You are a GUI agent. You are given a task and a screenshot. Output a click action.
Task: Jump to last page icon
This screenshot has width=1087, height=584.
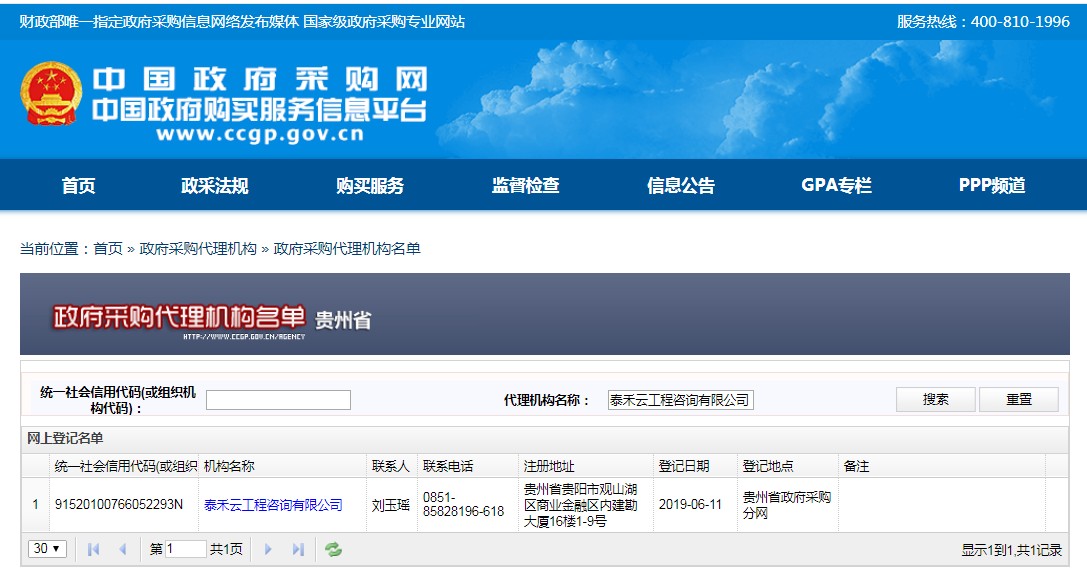298,549
